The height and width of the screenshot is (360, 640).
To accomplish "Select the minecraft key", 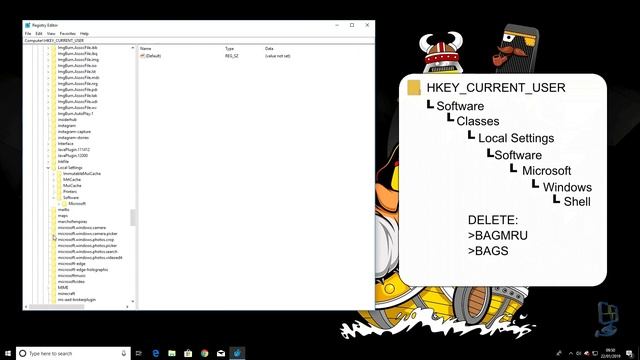I will point(66,293).
